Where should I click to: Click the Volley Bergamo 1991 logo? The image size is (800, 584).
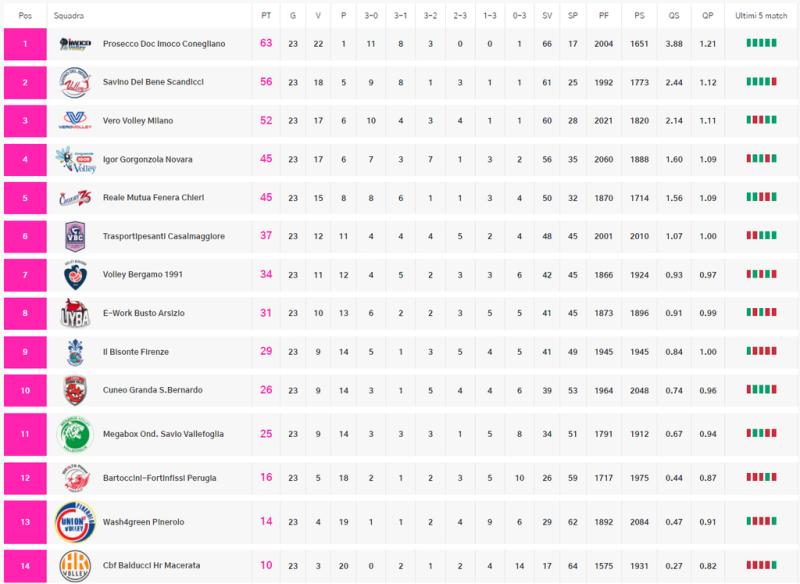(x=75, y=274)
